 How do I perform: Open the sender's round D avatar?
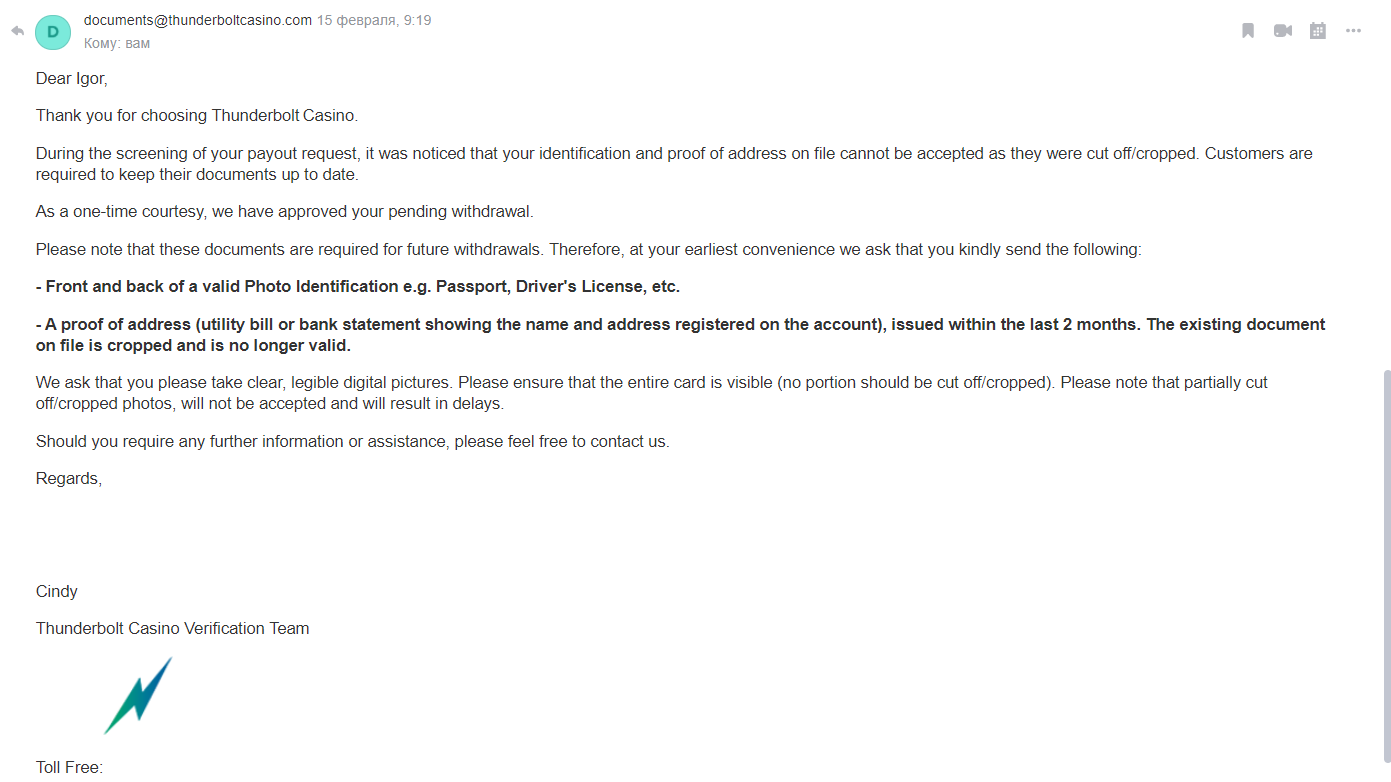[x=53, y=32]
